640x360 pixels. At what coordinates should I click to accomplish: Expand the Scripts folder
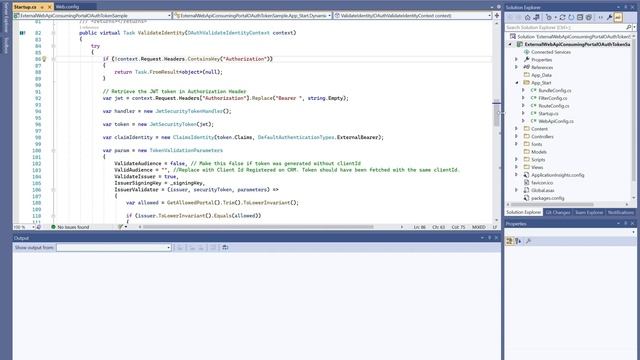click(x=516, y=159)
